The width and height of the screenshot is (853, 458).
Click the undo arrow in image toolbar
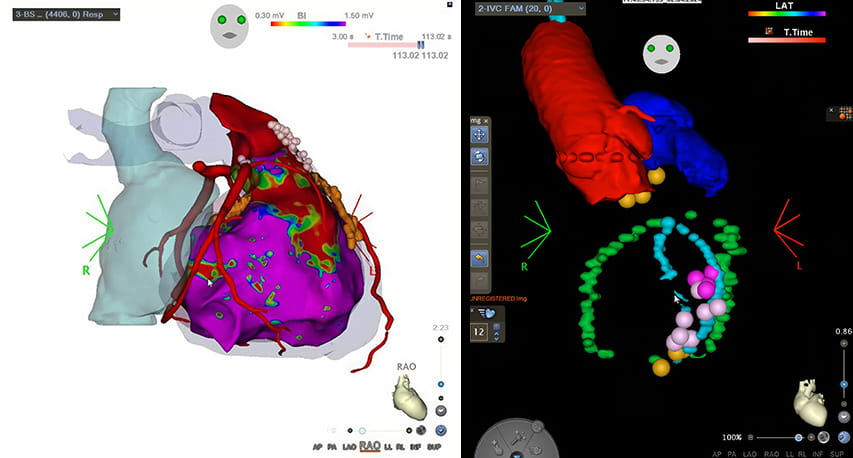tap(479, 258)
